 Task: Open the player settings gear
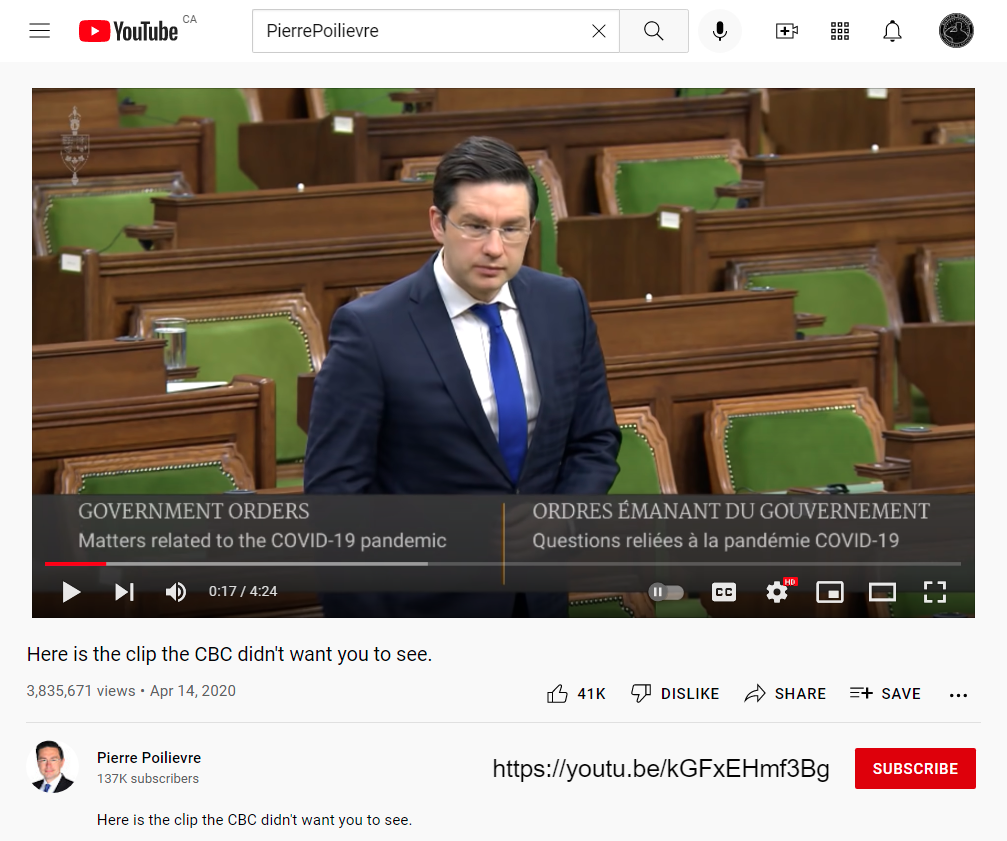777,591
